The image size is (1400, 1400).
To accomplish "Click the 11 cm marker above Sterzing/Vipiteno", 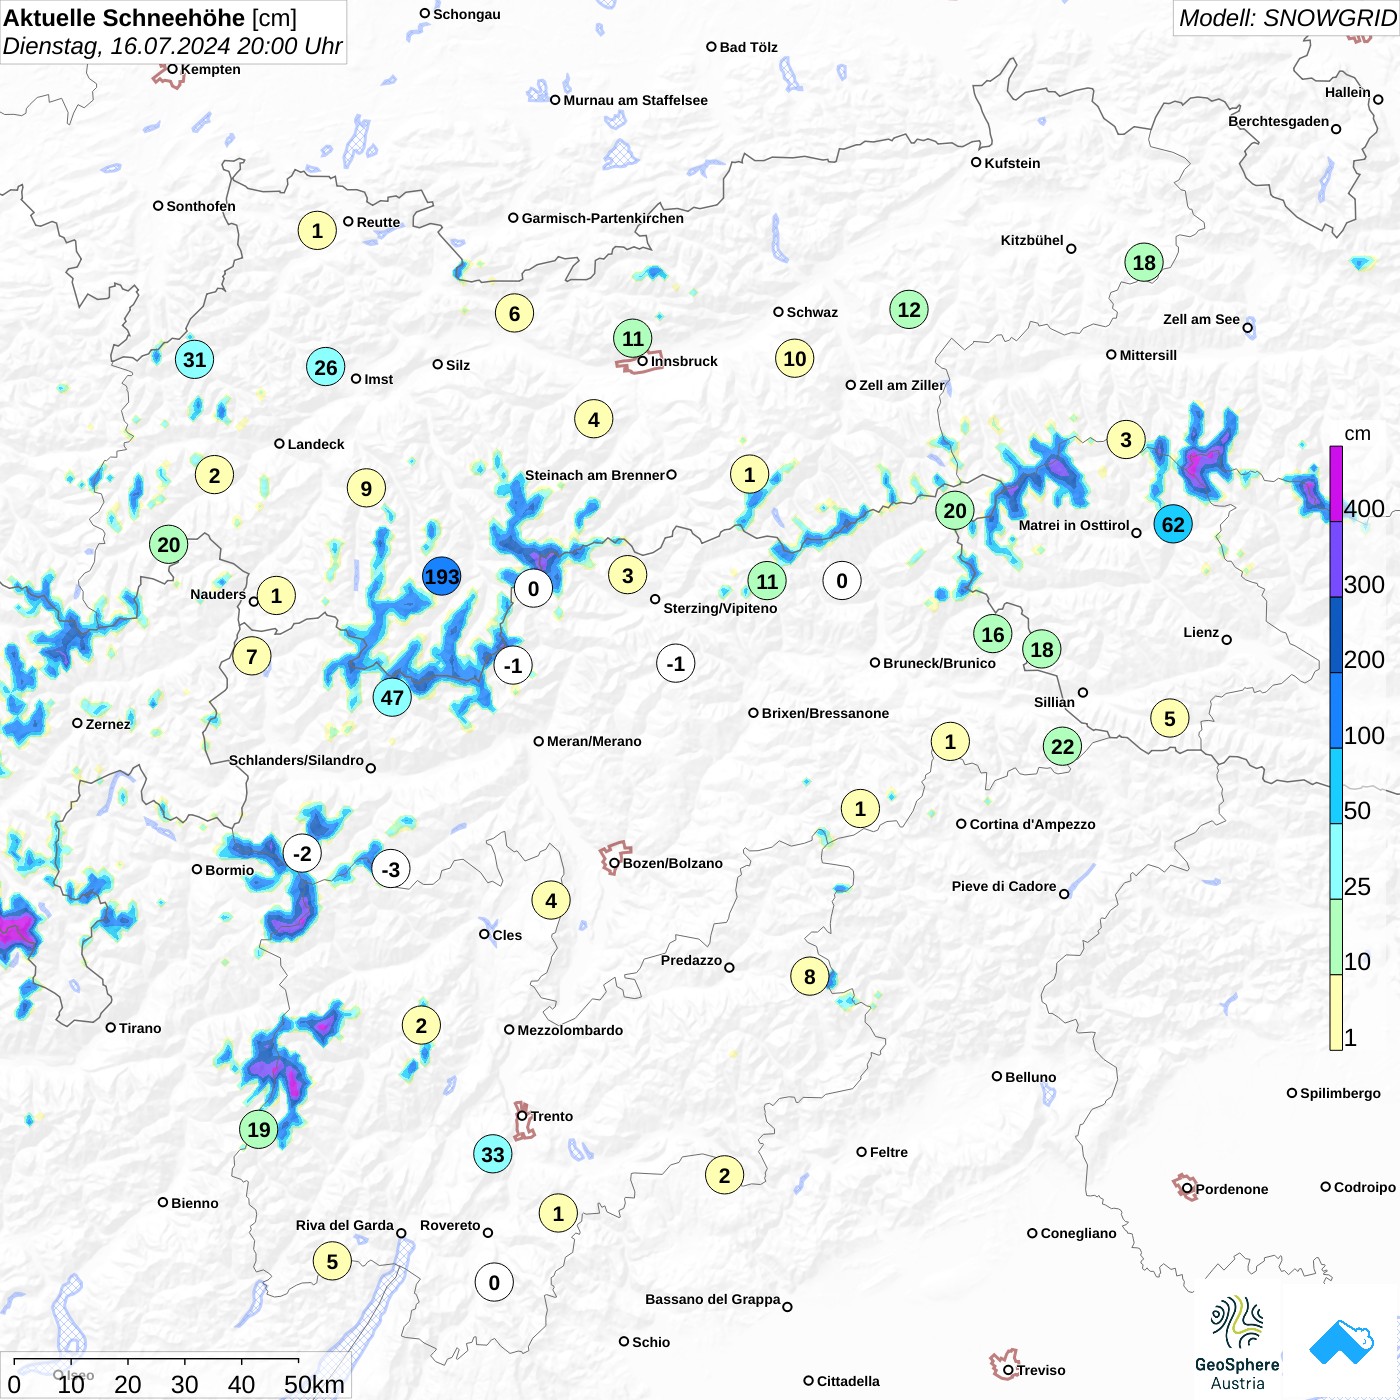I will click(767, 581).
